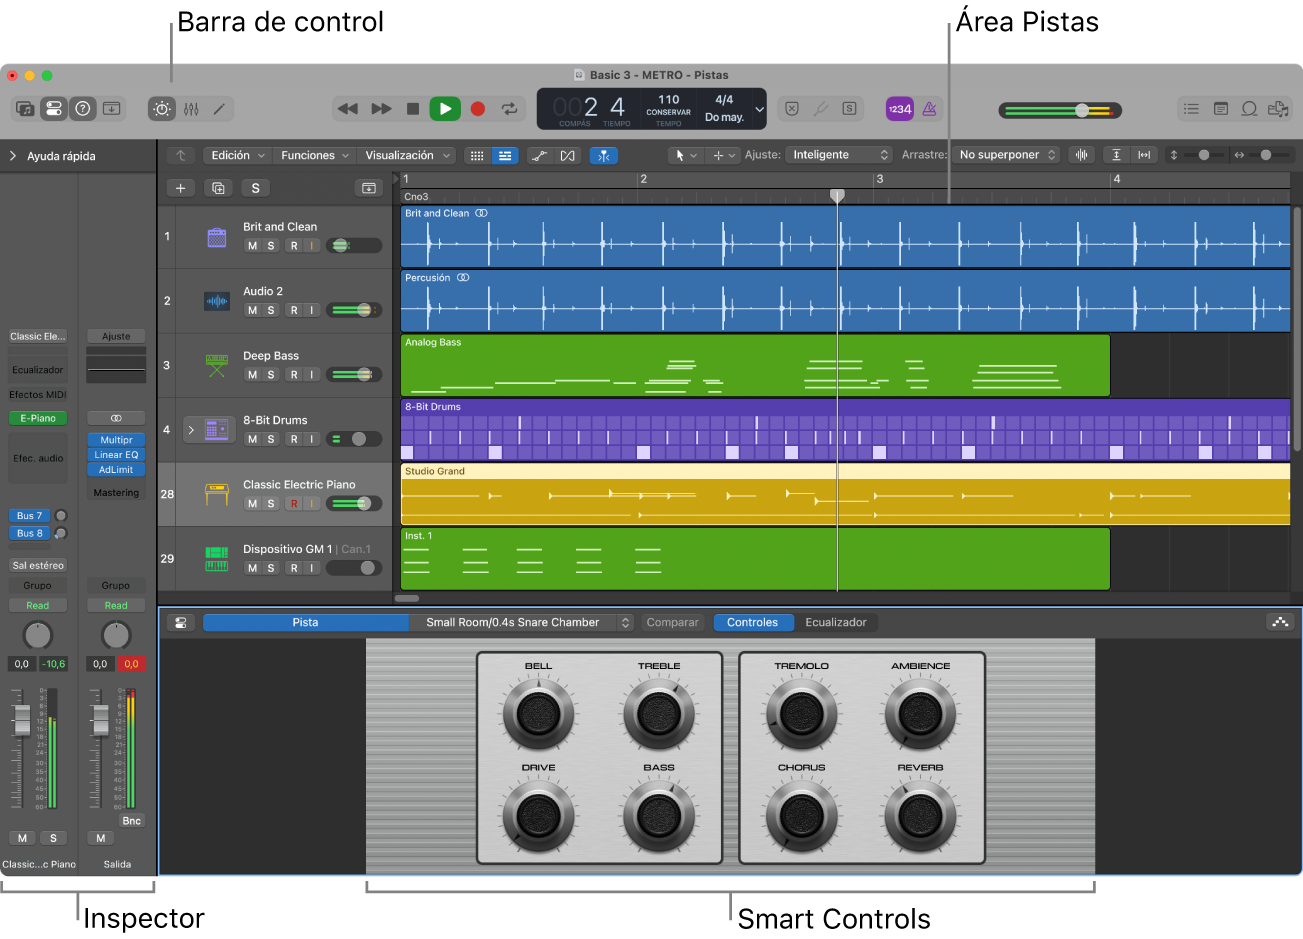This screenshot has height=939, width=1303.
Task: Open the Visualización menu
Action: pos(406,155)
